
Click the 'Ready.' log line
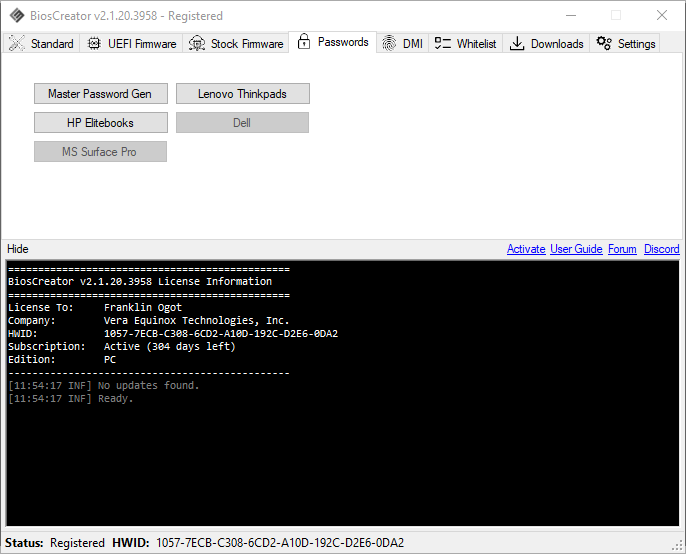point(70,399)
